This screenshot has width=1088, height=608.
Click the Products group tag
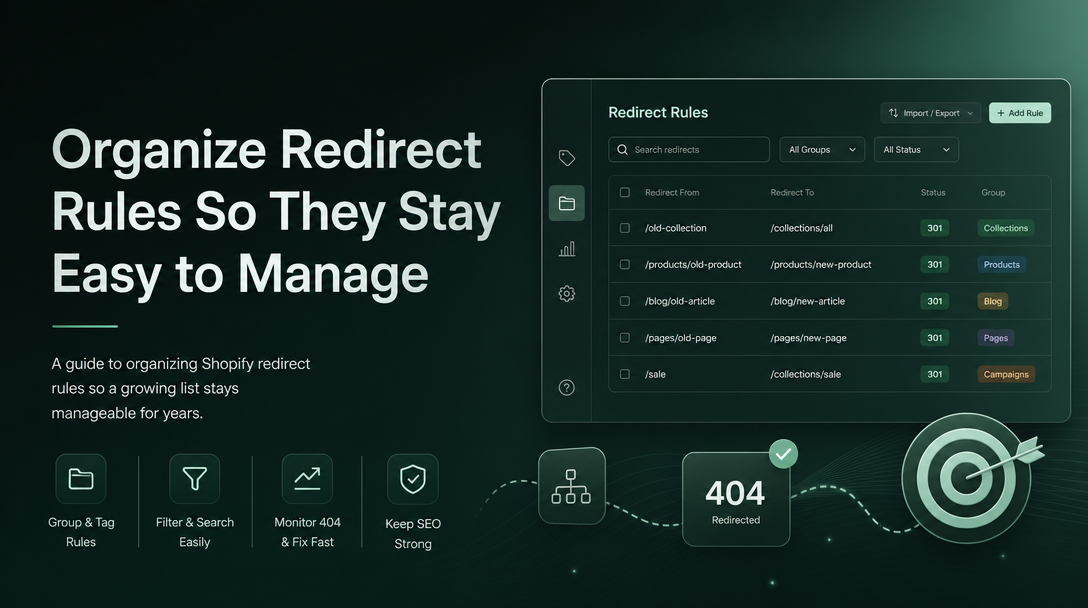point(1002,264)
